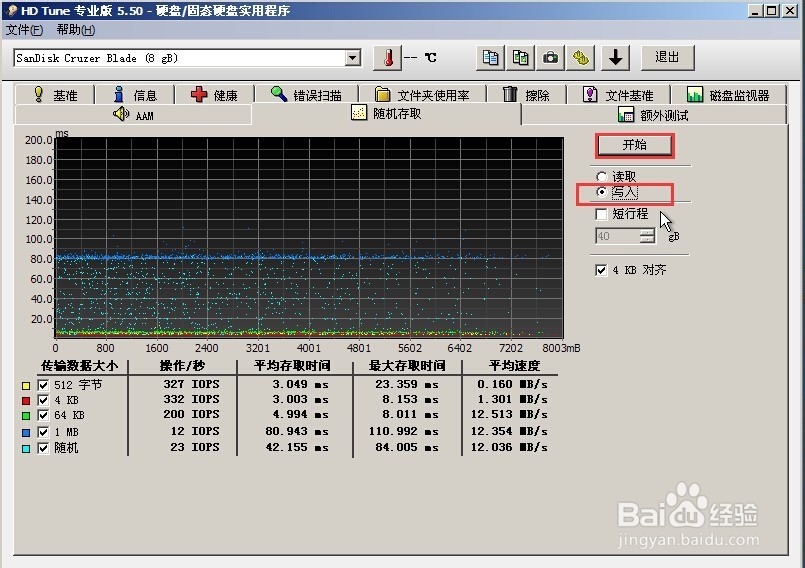This screenshot has width=805, height=568.
Task: Uncheck the 4 KB transfer size checkbox
Action: (x=43, y=400)
